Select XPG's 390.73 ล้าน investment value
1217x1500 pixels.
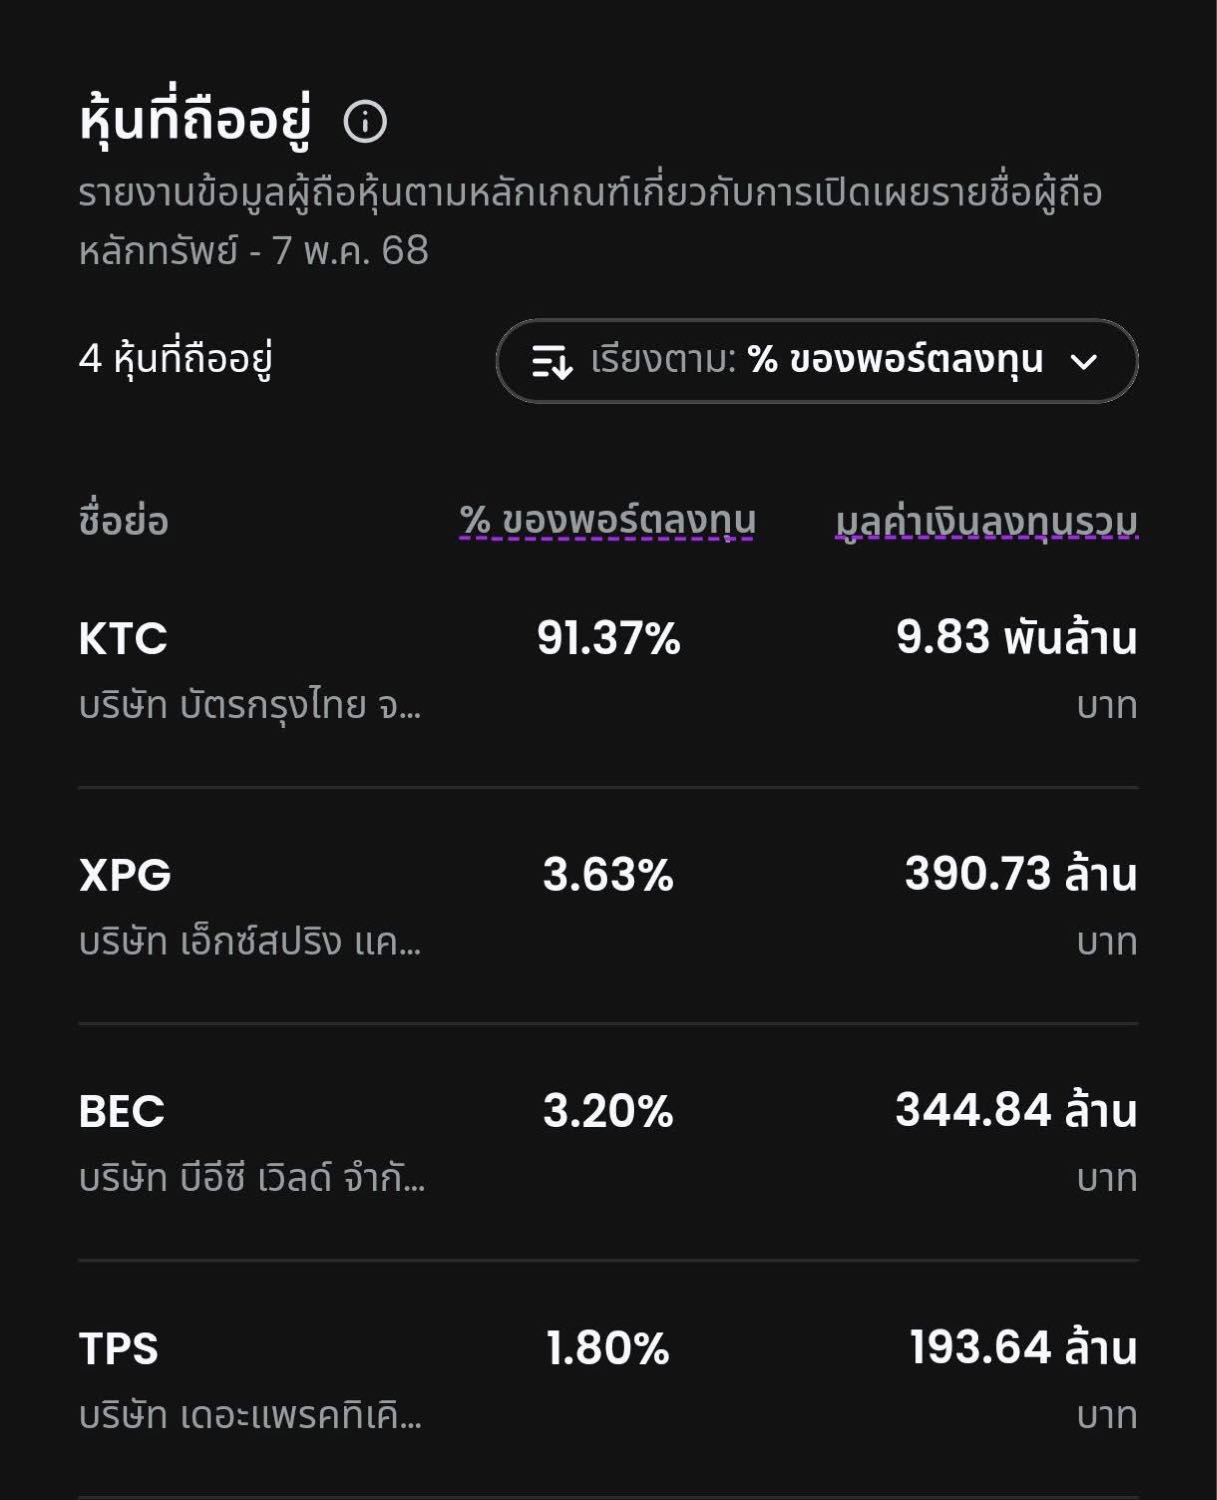(1021, 874)
